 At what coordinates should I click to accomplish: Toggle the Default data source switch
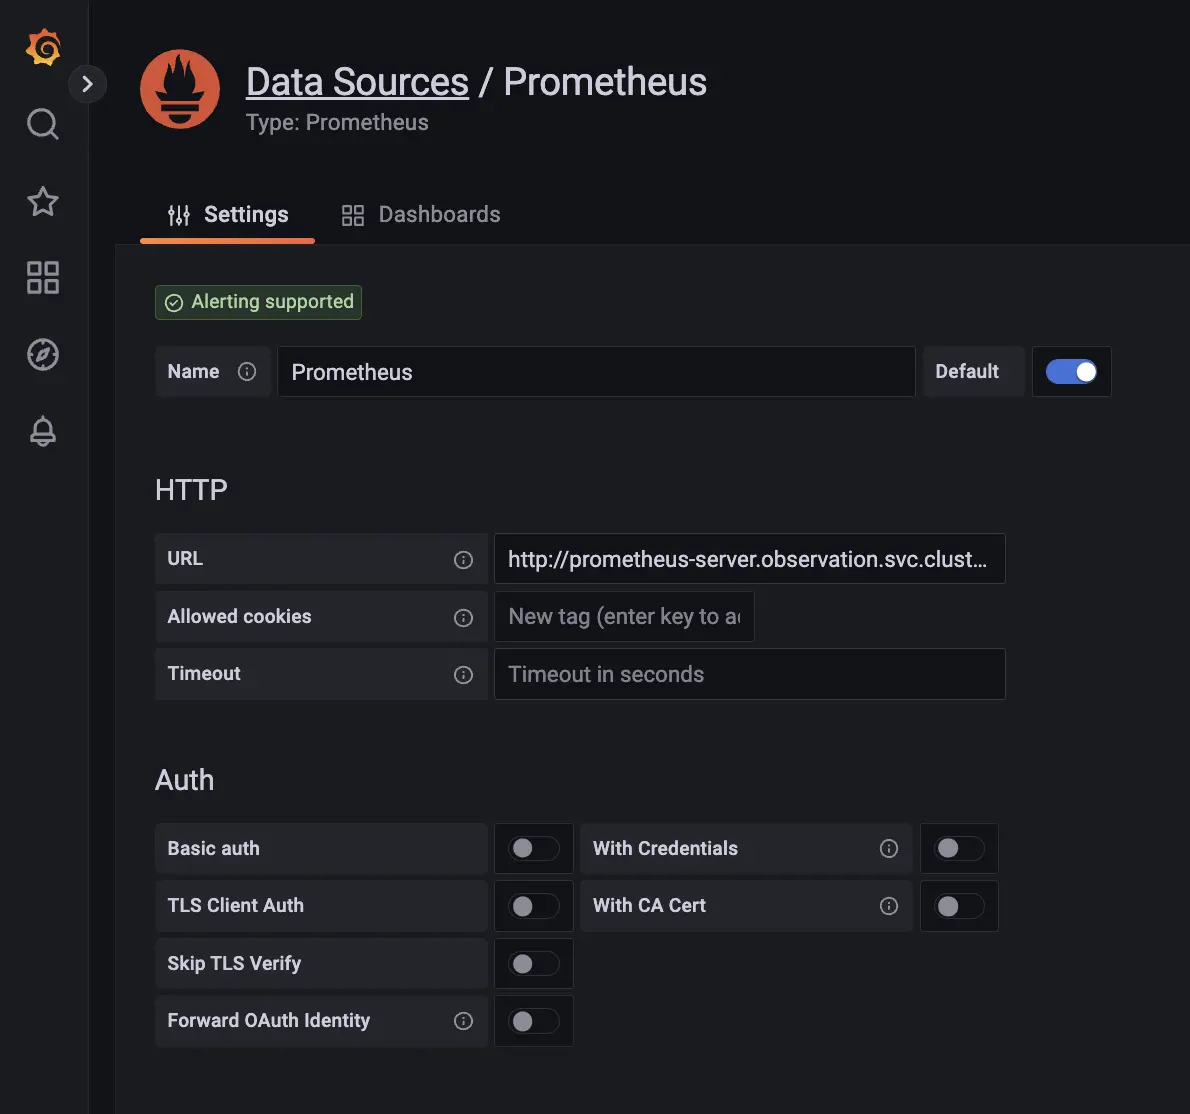1071,372
